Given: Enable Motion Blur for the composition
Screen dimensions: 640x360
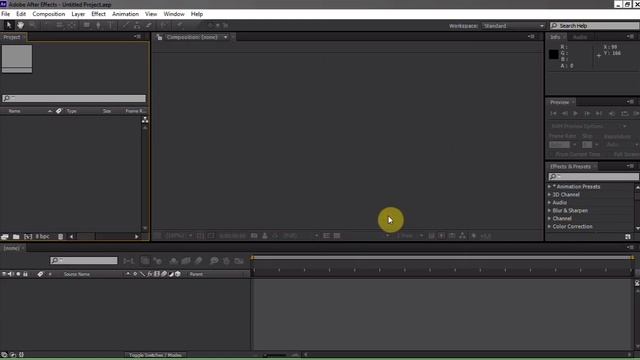Looking at the screenshot, I should [198, 261].
